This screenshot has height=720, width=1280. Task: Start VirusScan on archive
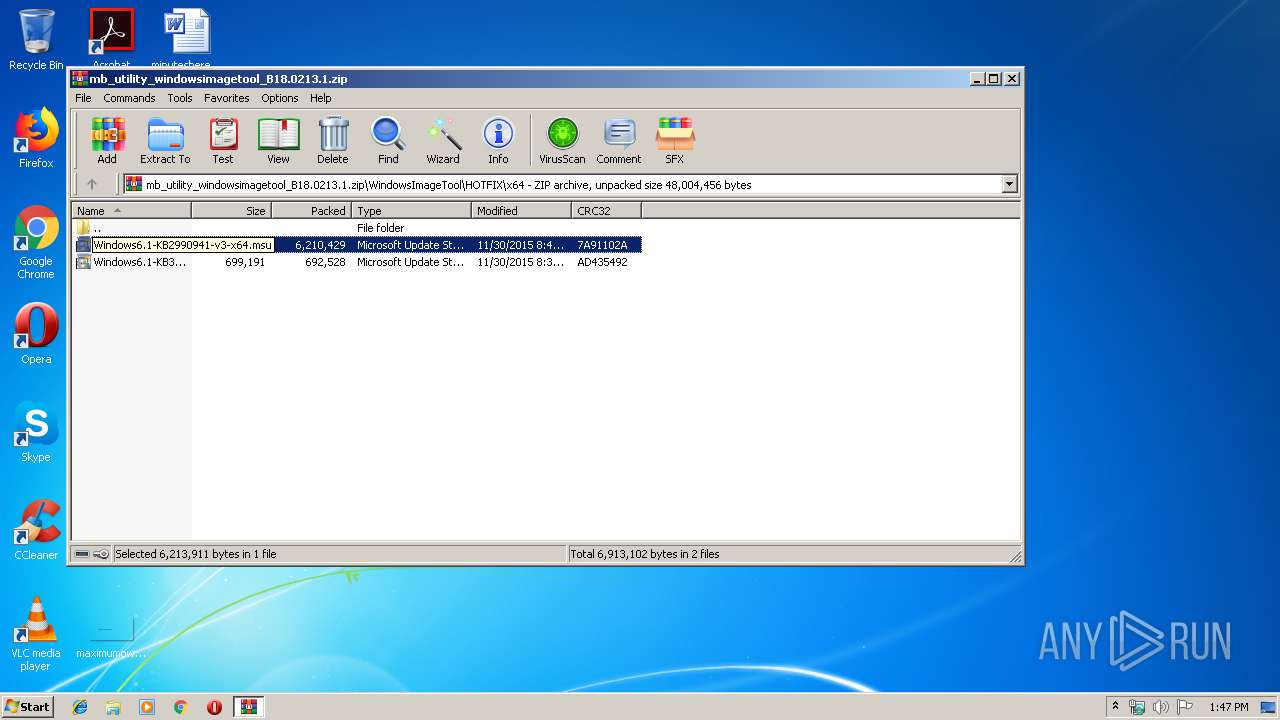(562, 140)
